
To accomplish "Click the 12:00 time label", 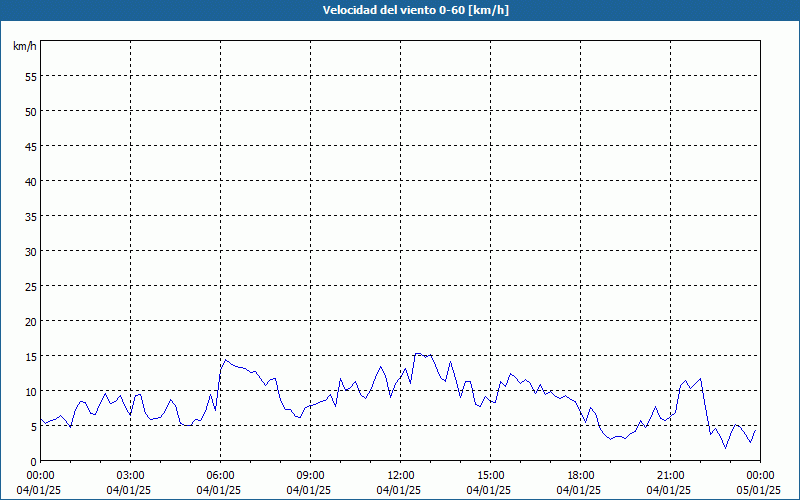I will (401, 476).
